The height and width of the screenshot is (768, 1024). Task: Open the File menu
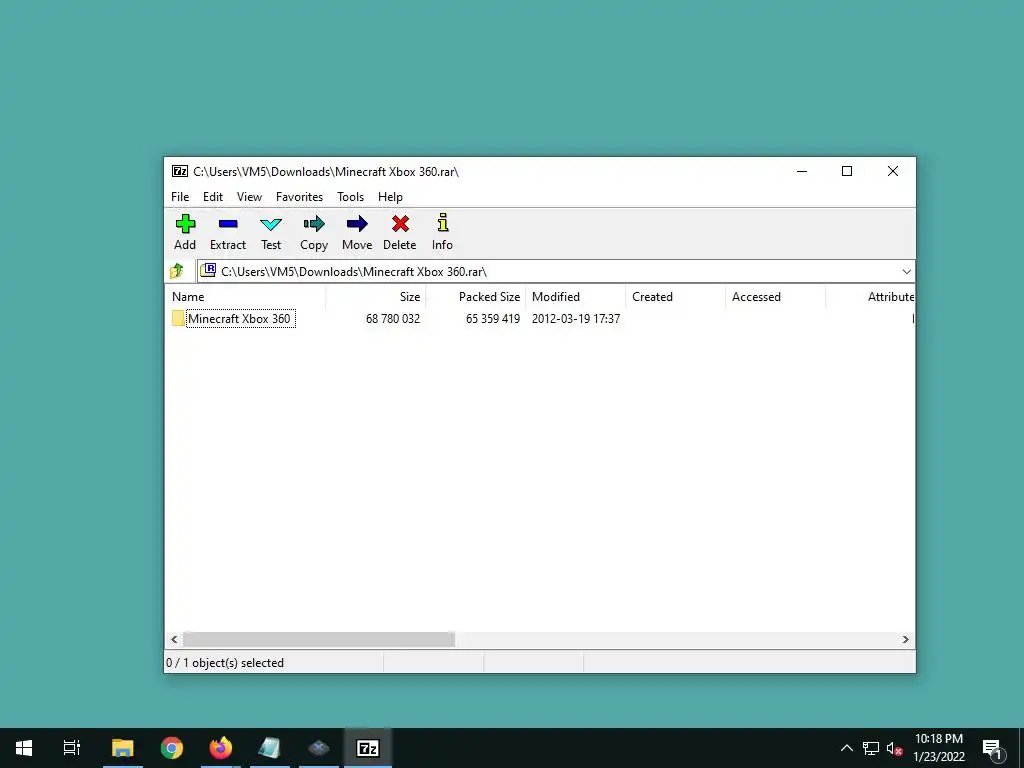coord(180,197)
